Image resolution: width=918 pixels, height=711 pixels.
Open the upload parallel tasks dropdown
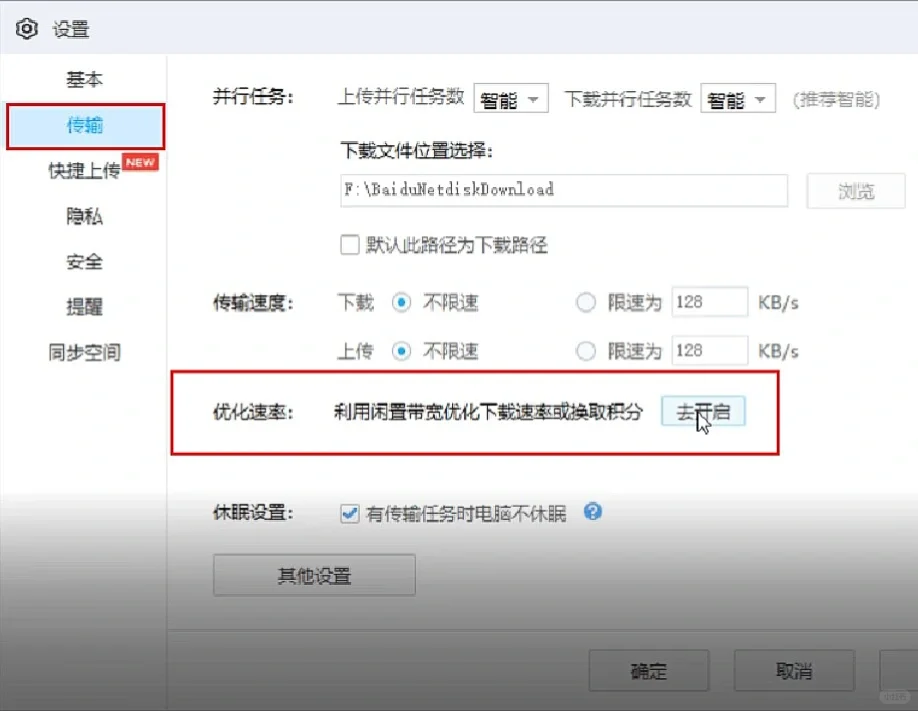coord(511,98)
